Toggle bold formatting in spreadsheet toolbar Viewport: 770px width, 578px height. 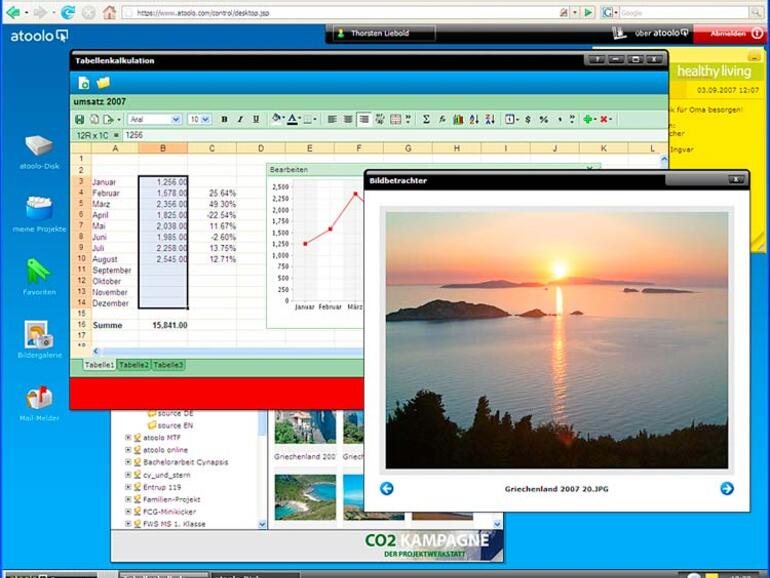click(x=224, y=119)
